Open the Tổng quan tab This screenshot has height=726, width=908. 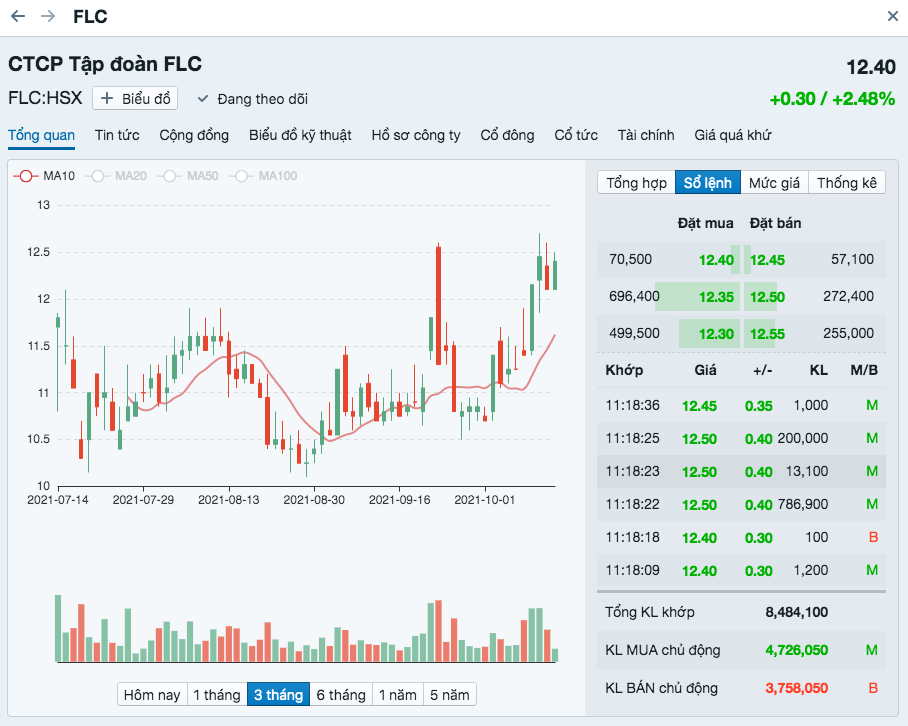(41, 135)
